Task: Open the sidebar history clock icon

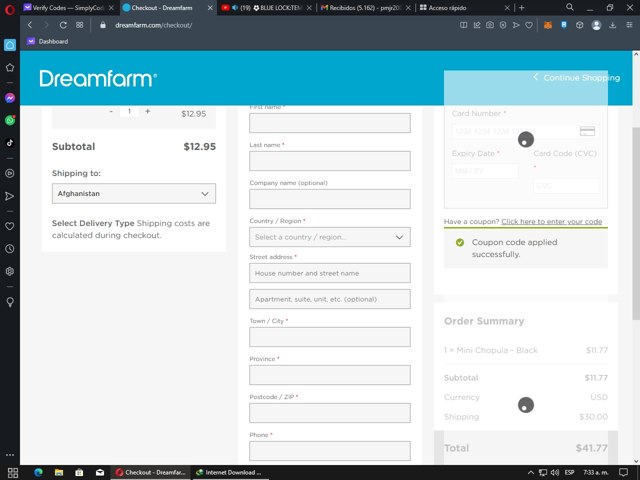Action: [x=10, y=249]
